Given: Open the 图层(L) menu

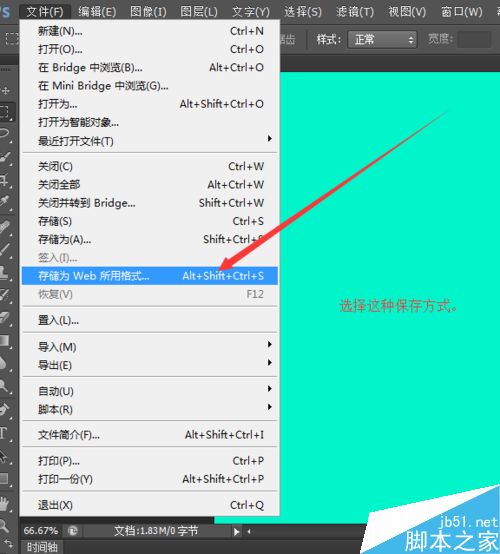Looking at the screenshot, I should click(199, 12).
